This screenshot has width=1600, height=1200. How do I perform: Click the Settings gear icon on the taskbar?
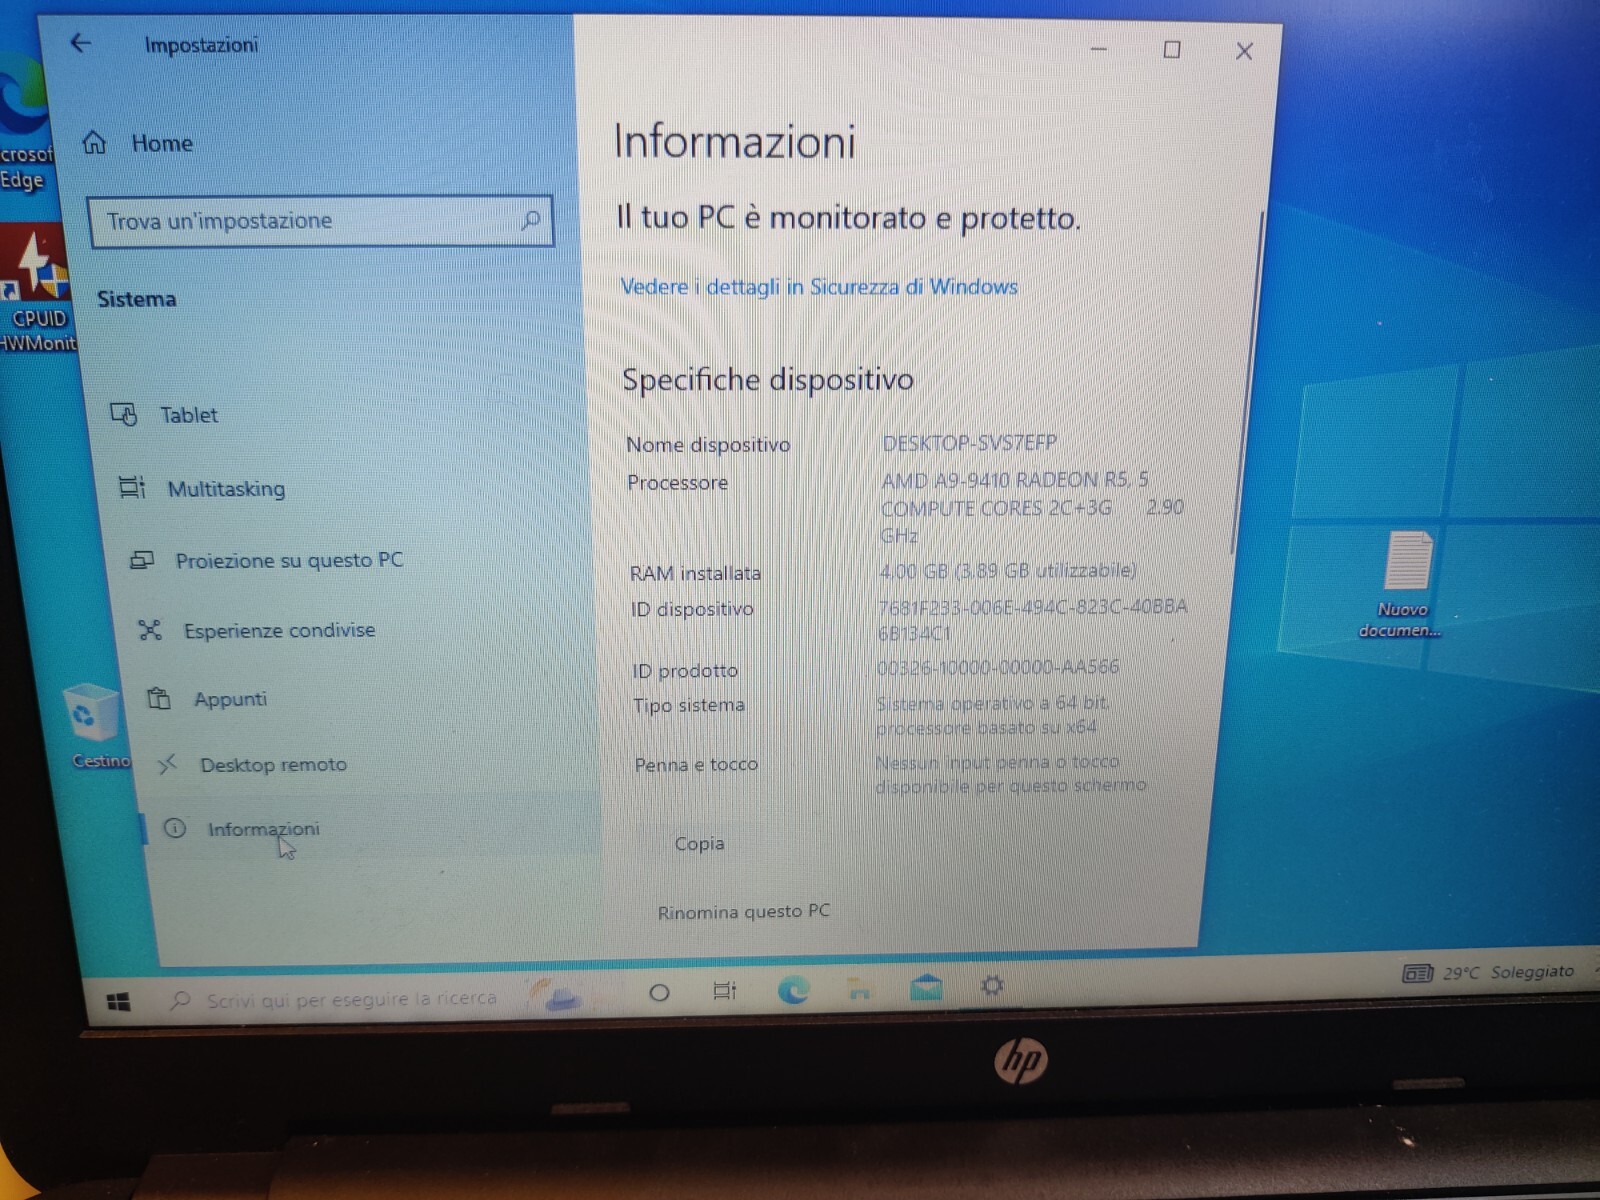[x=992, y=986]
